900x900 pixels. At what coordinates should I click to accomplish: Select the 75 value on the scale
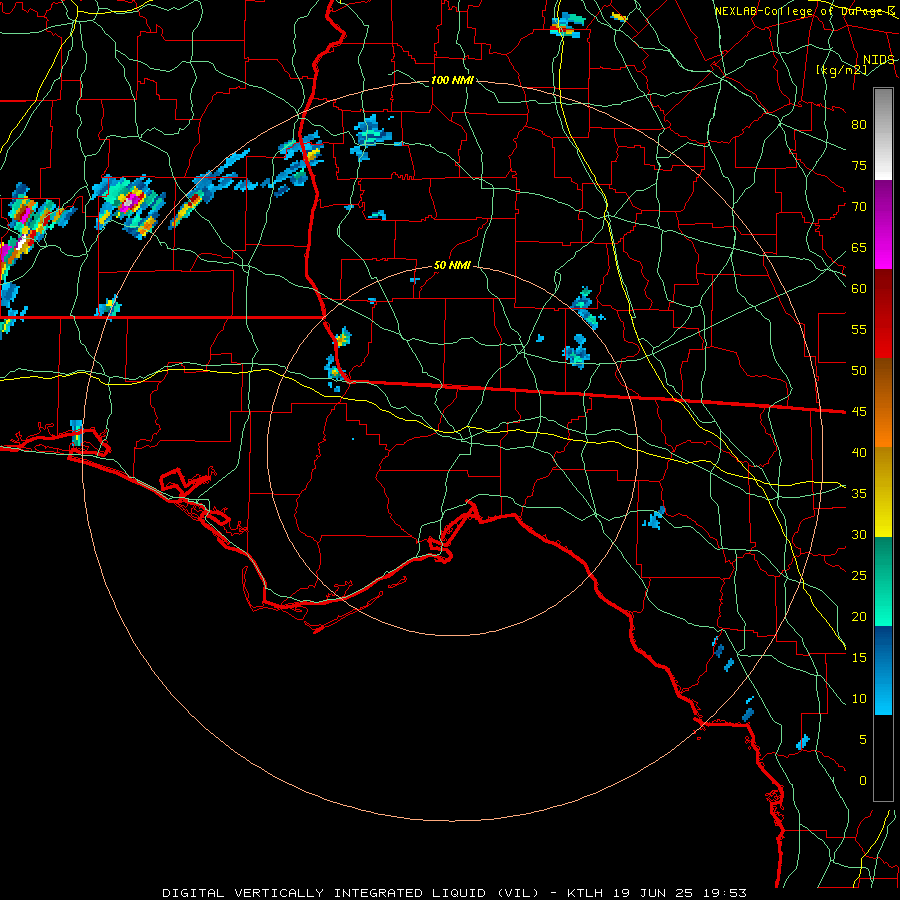(x=859, y=165)
